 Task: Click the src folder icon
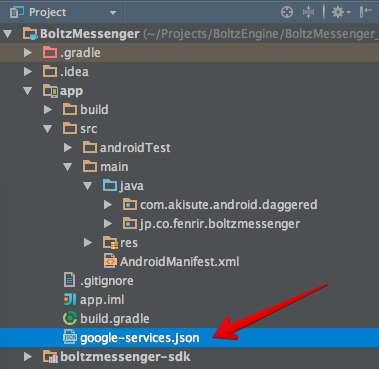(70, 128)
